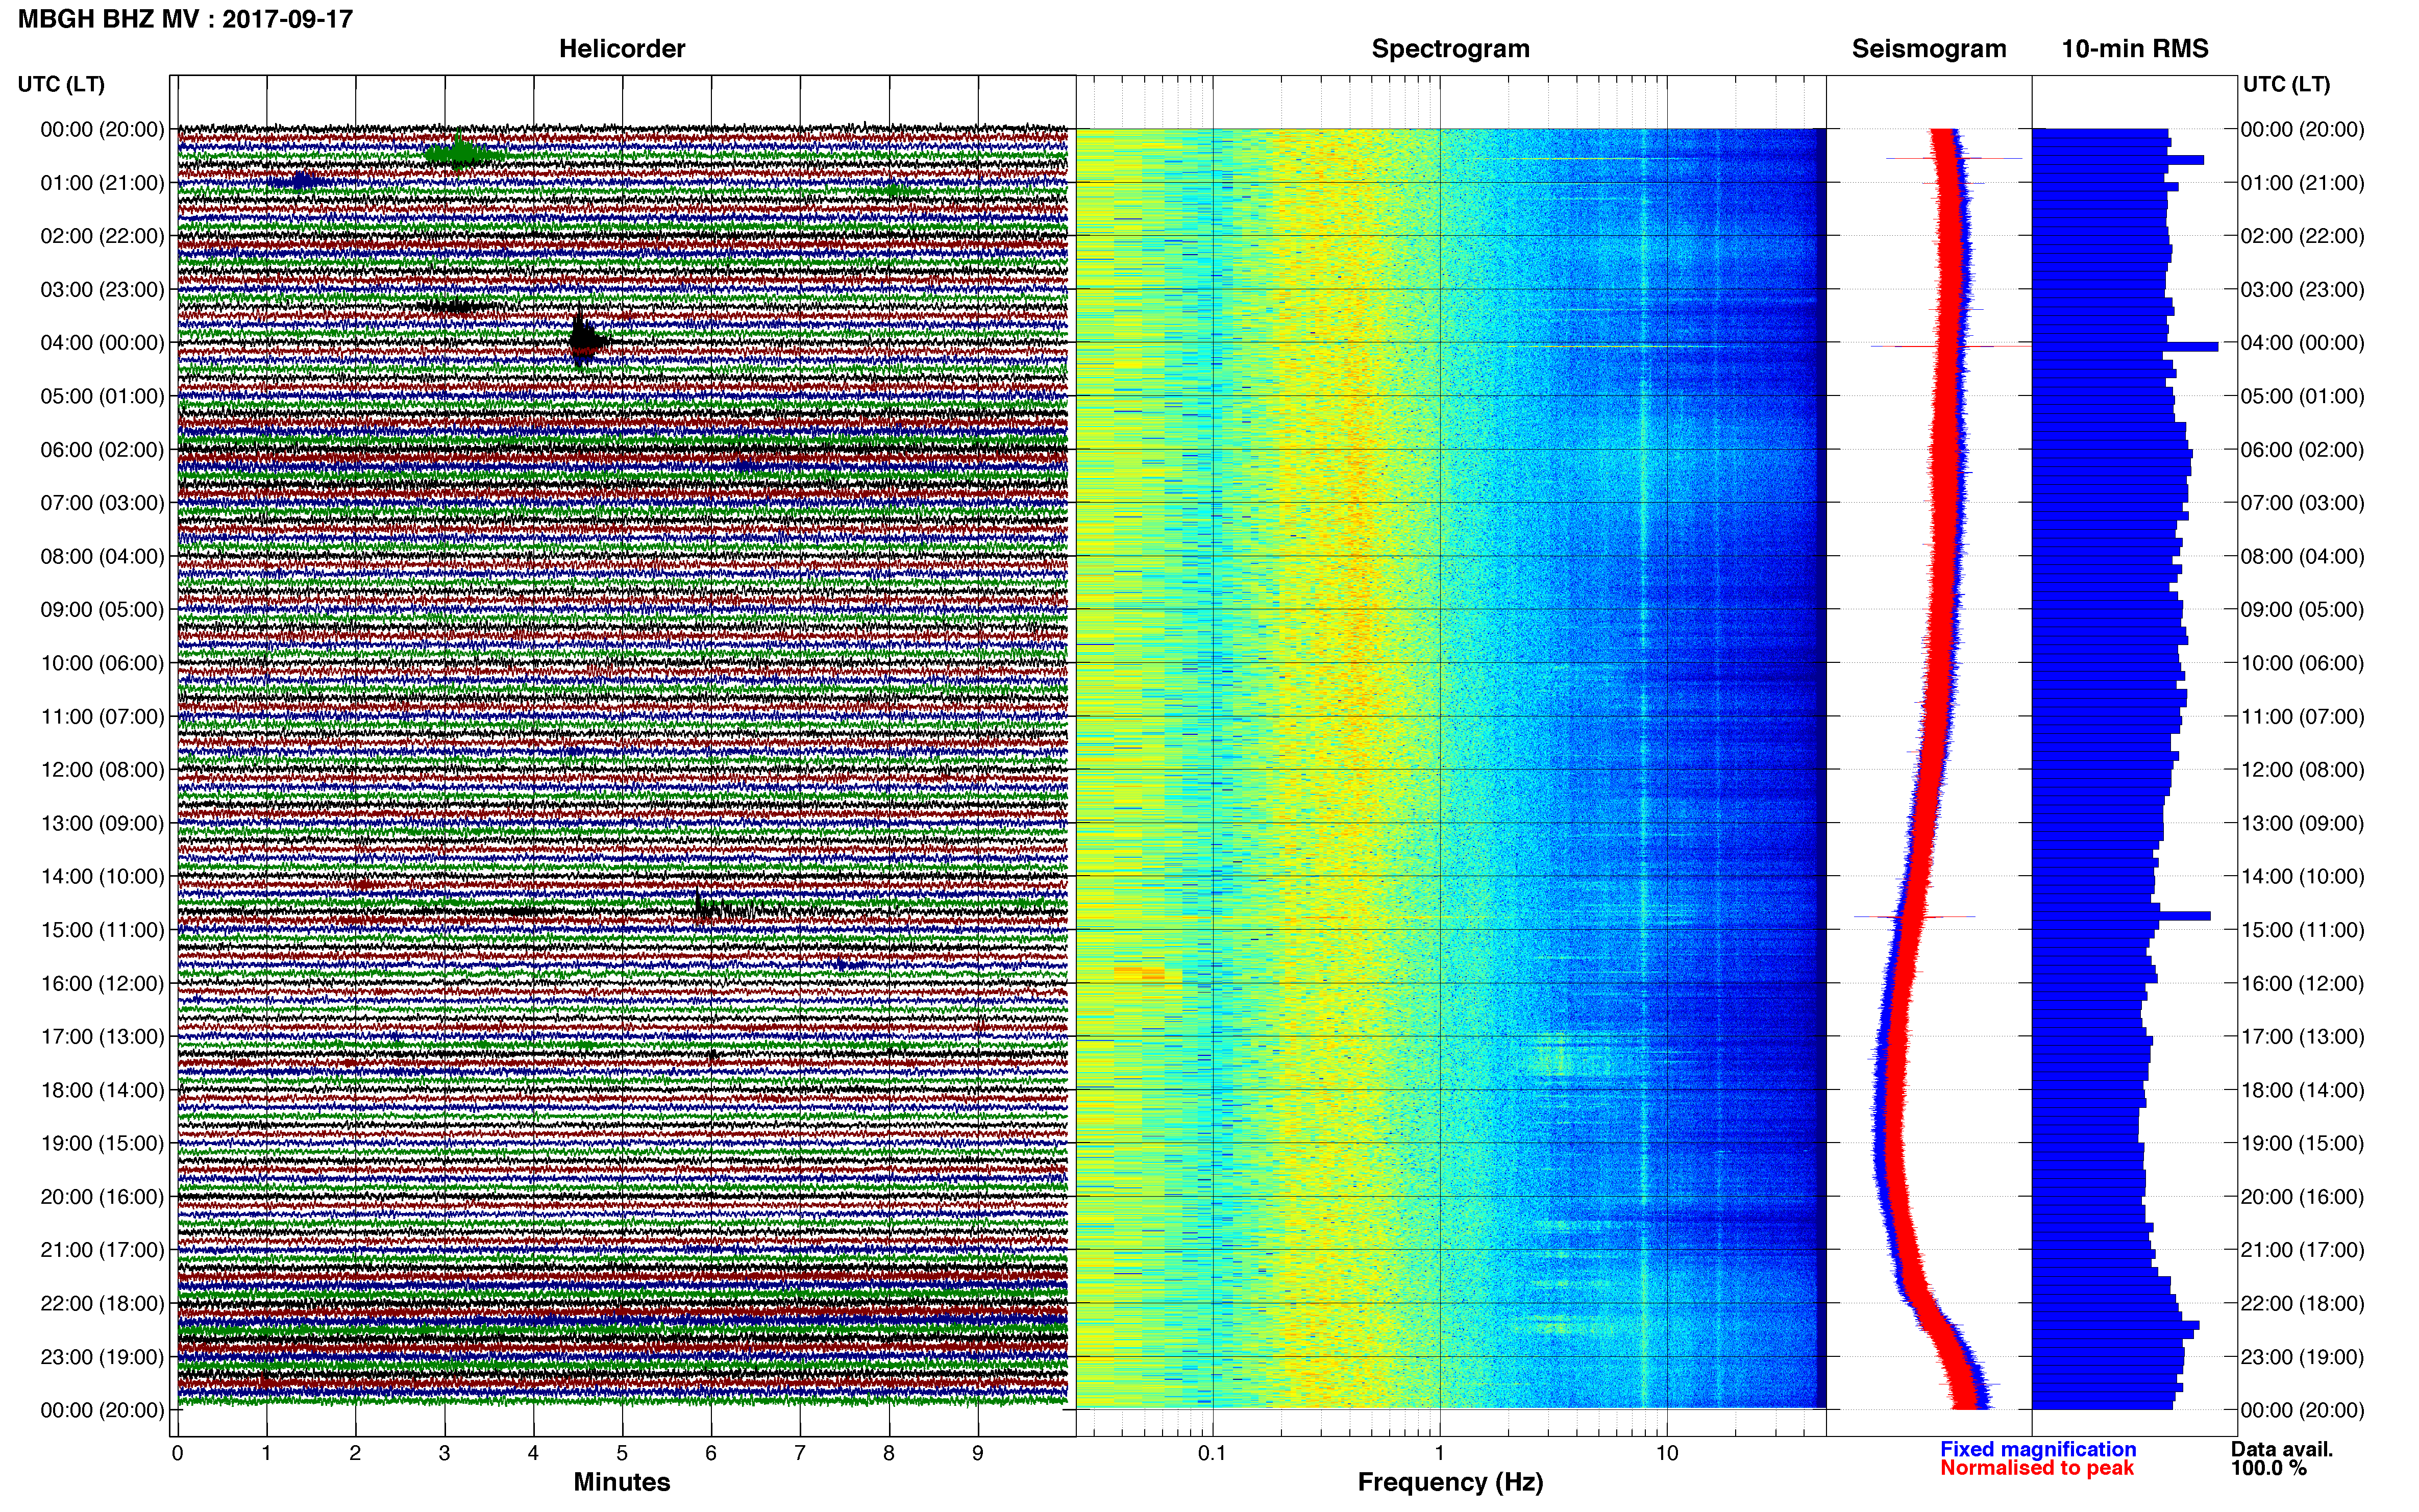Screen dimensions: 2419x1512
Task: Click the '1' frequency tick under the spectrogram
Action: coord(1440,1453)
